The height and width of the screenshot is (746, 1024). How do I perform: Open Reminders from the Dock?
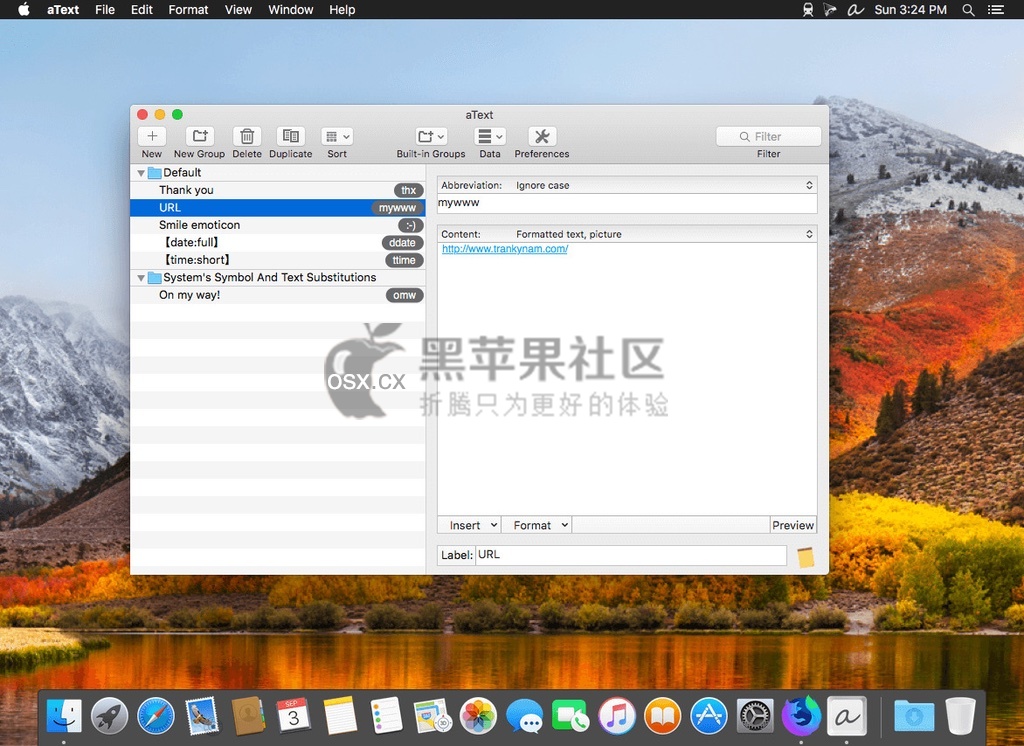click(x=386, y=716)
